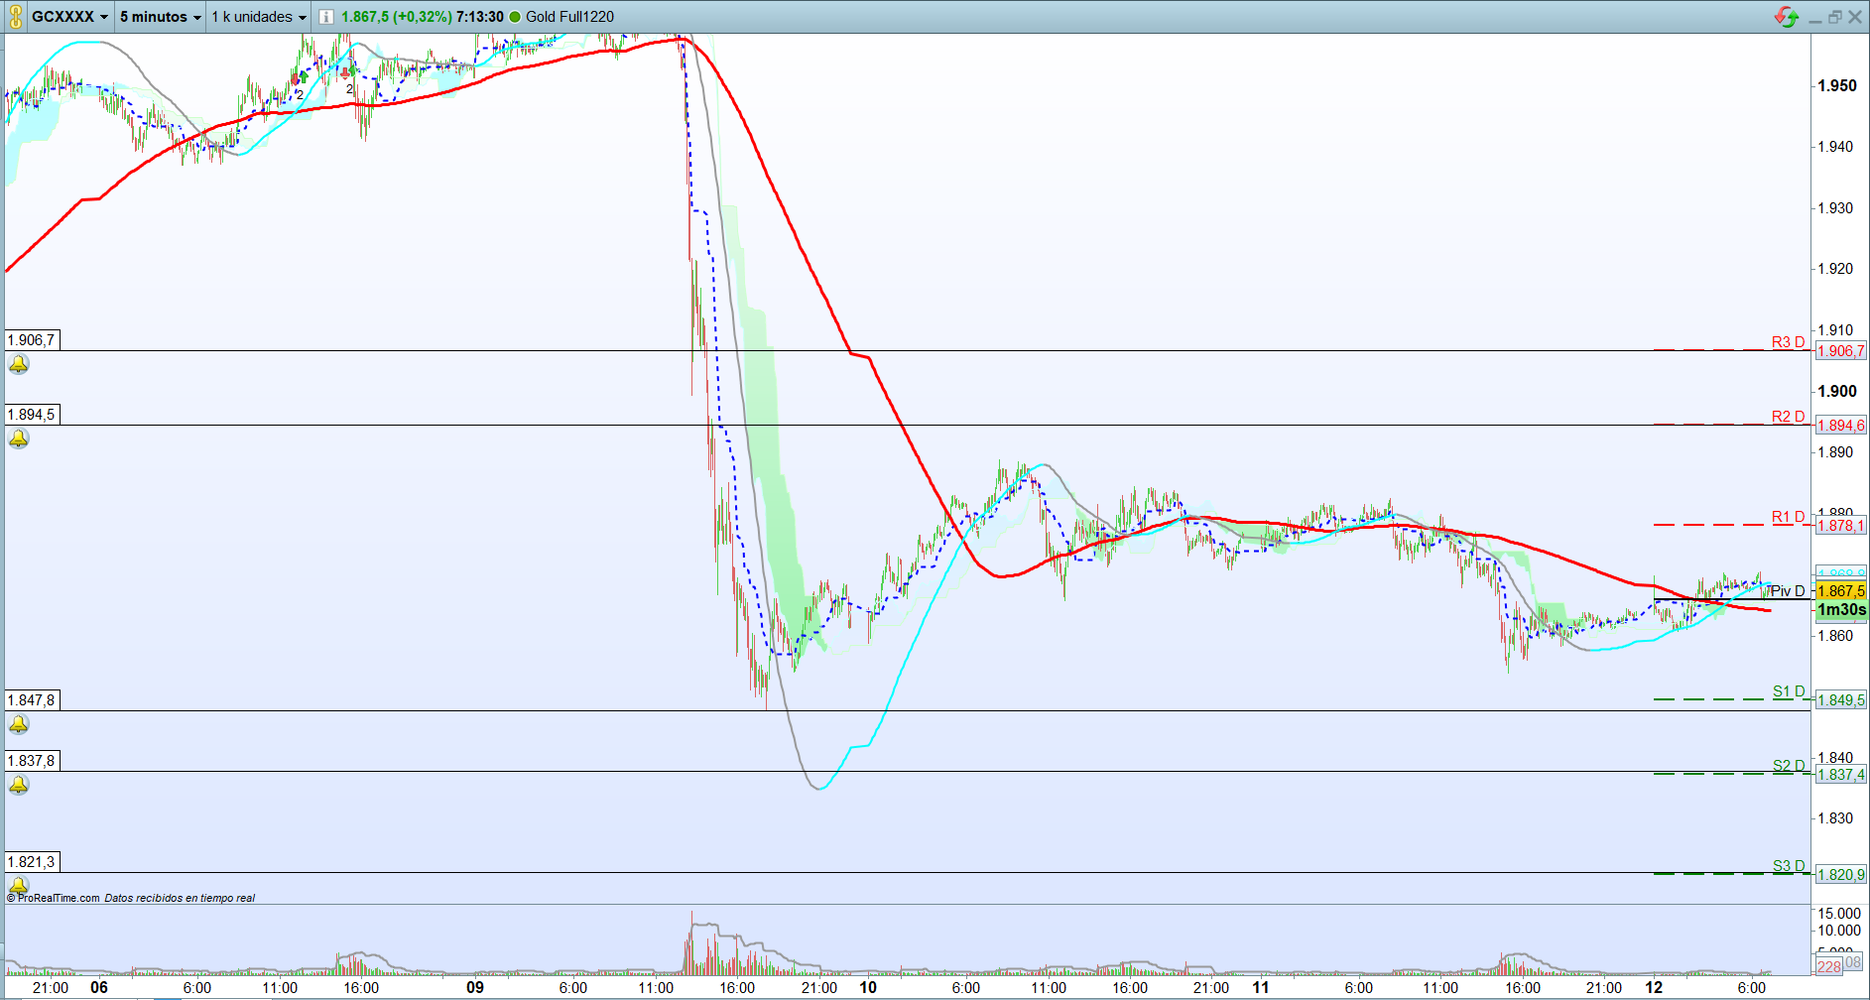Restore the chart window size
This screenshot has height=1000, width=1870.
click(x=1835, y=17)
